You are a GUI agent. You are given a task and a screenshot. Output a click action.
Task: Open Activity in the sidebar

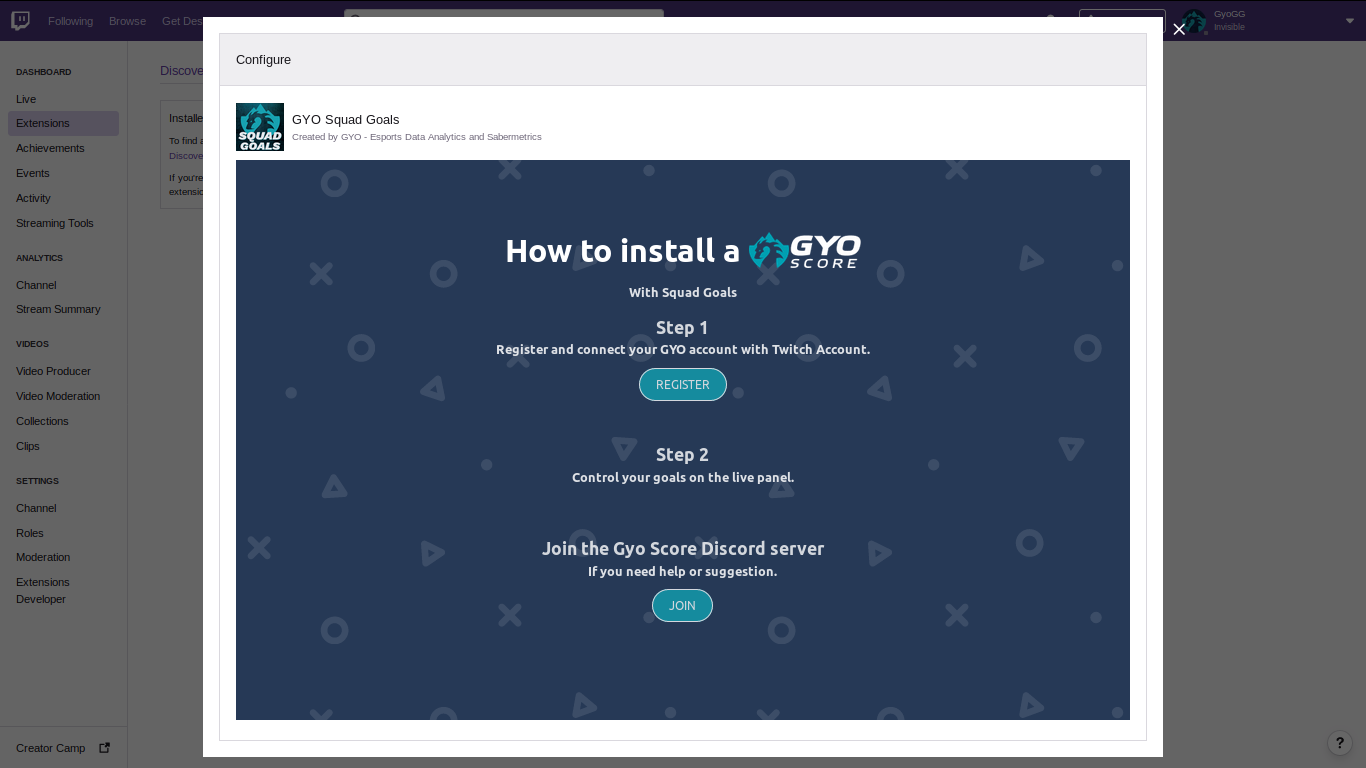(x=33, y=198)
